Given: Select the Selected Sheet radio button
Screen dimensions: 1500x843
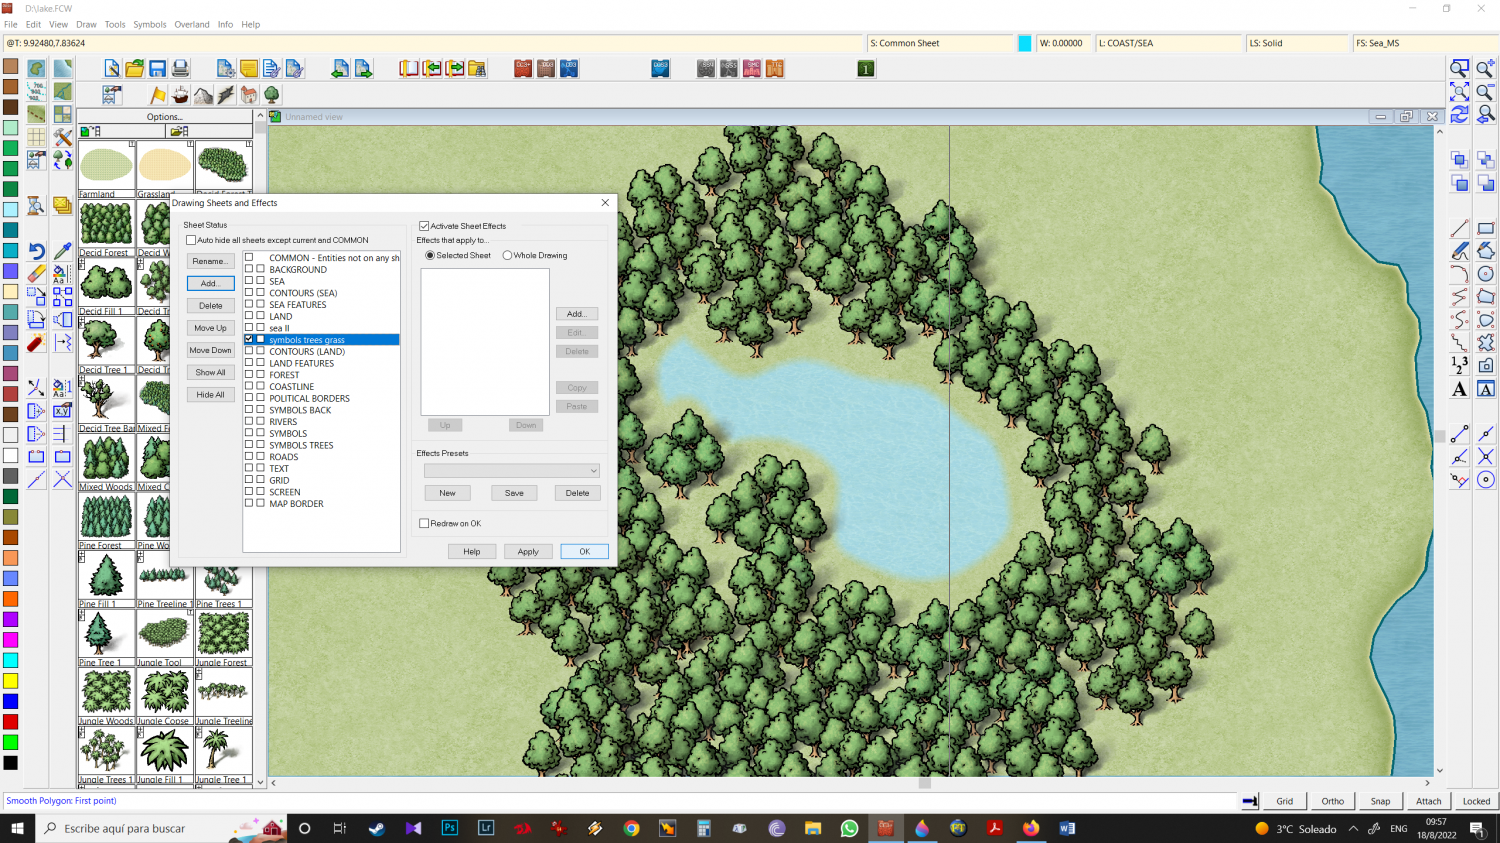Looking at the screenshot, I should point(430,255).
